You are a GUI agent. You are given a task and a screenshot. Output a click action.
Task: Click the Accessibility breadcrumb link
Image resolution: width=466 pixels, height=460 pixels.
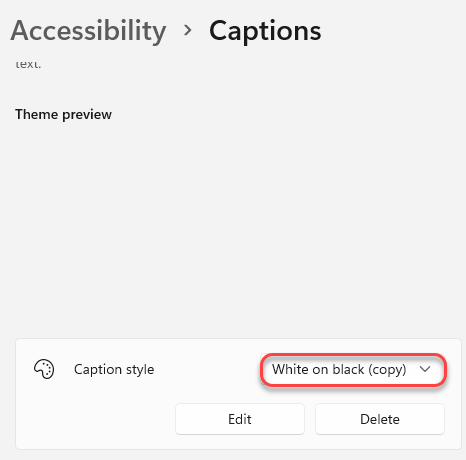pos(88,31)
